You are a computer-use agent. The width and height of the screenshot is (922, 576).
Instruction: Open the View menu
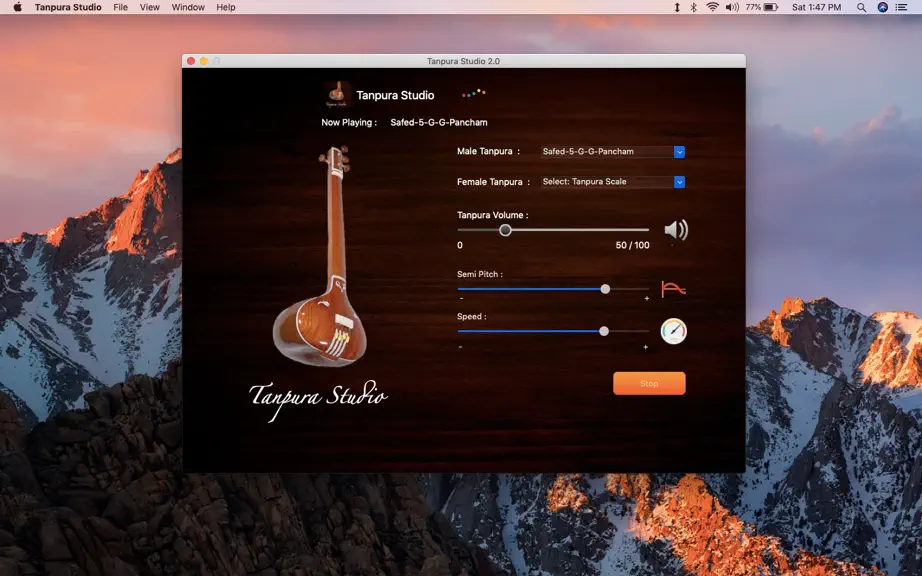[x=149, y=7]
